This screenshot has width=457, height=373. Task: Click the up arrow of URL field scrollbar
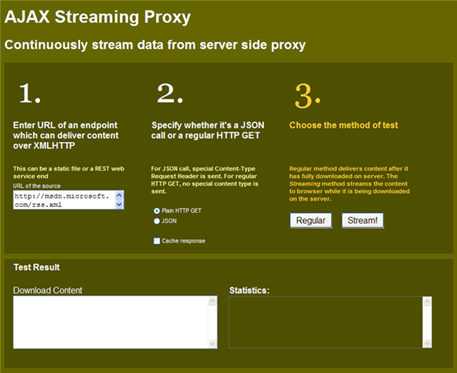point(119,195)
